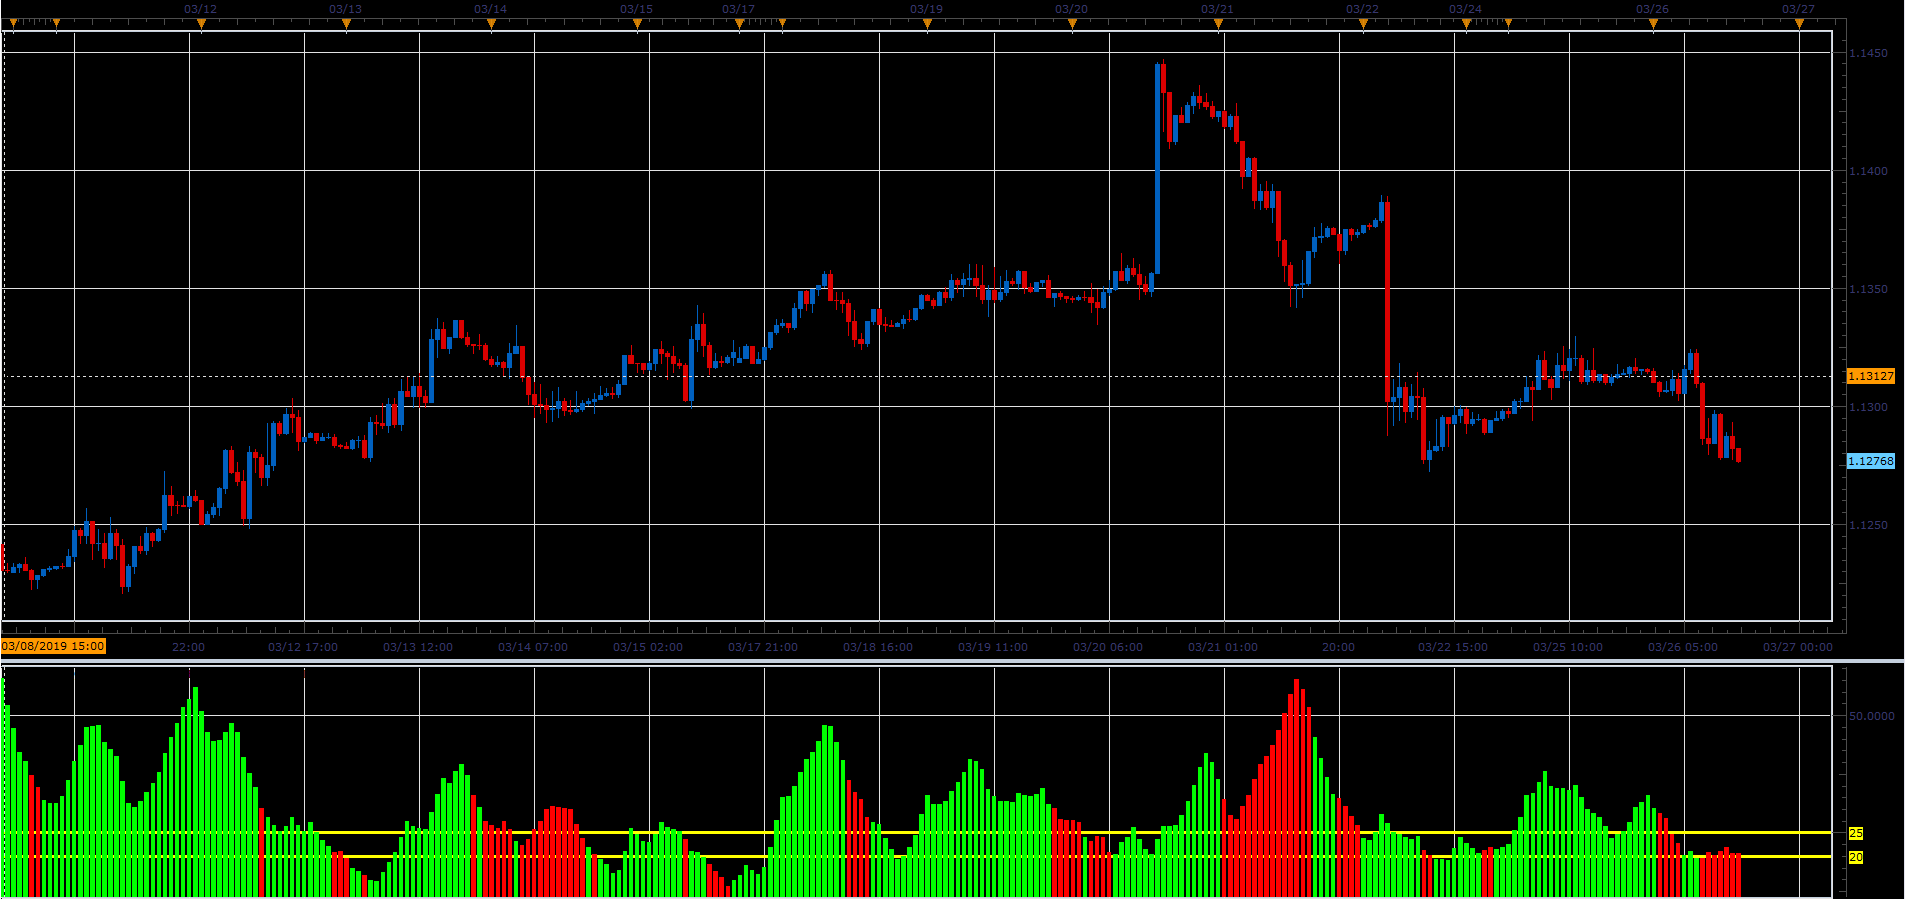
Task: Pick the orange marker beneath the 03/19 date
Action: pos(927,25)
